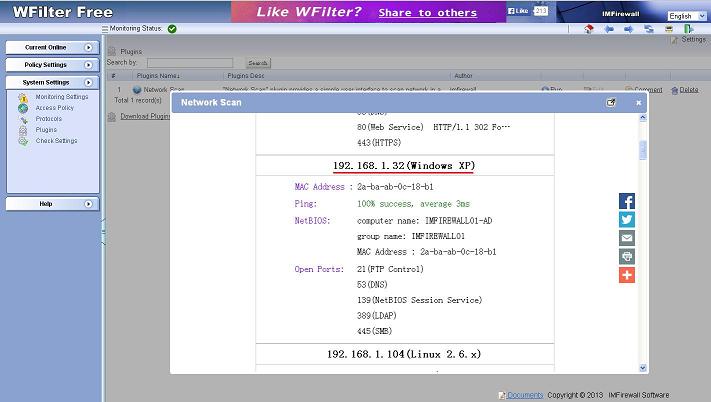Open Protocols in sidebar
This screenshot has width=711, height=402.
49,119
